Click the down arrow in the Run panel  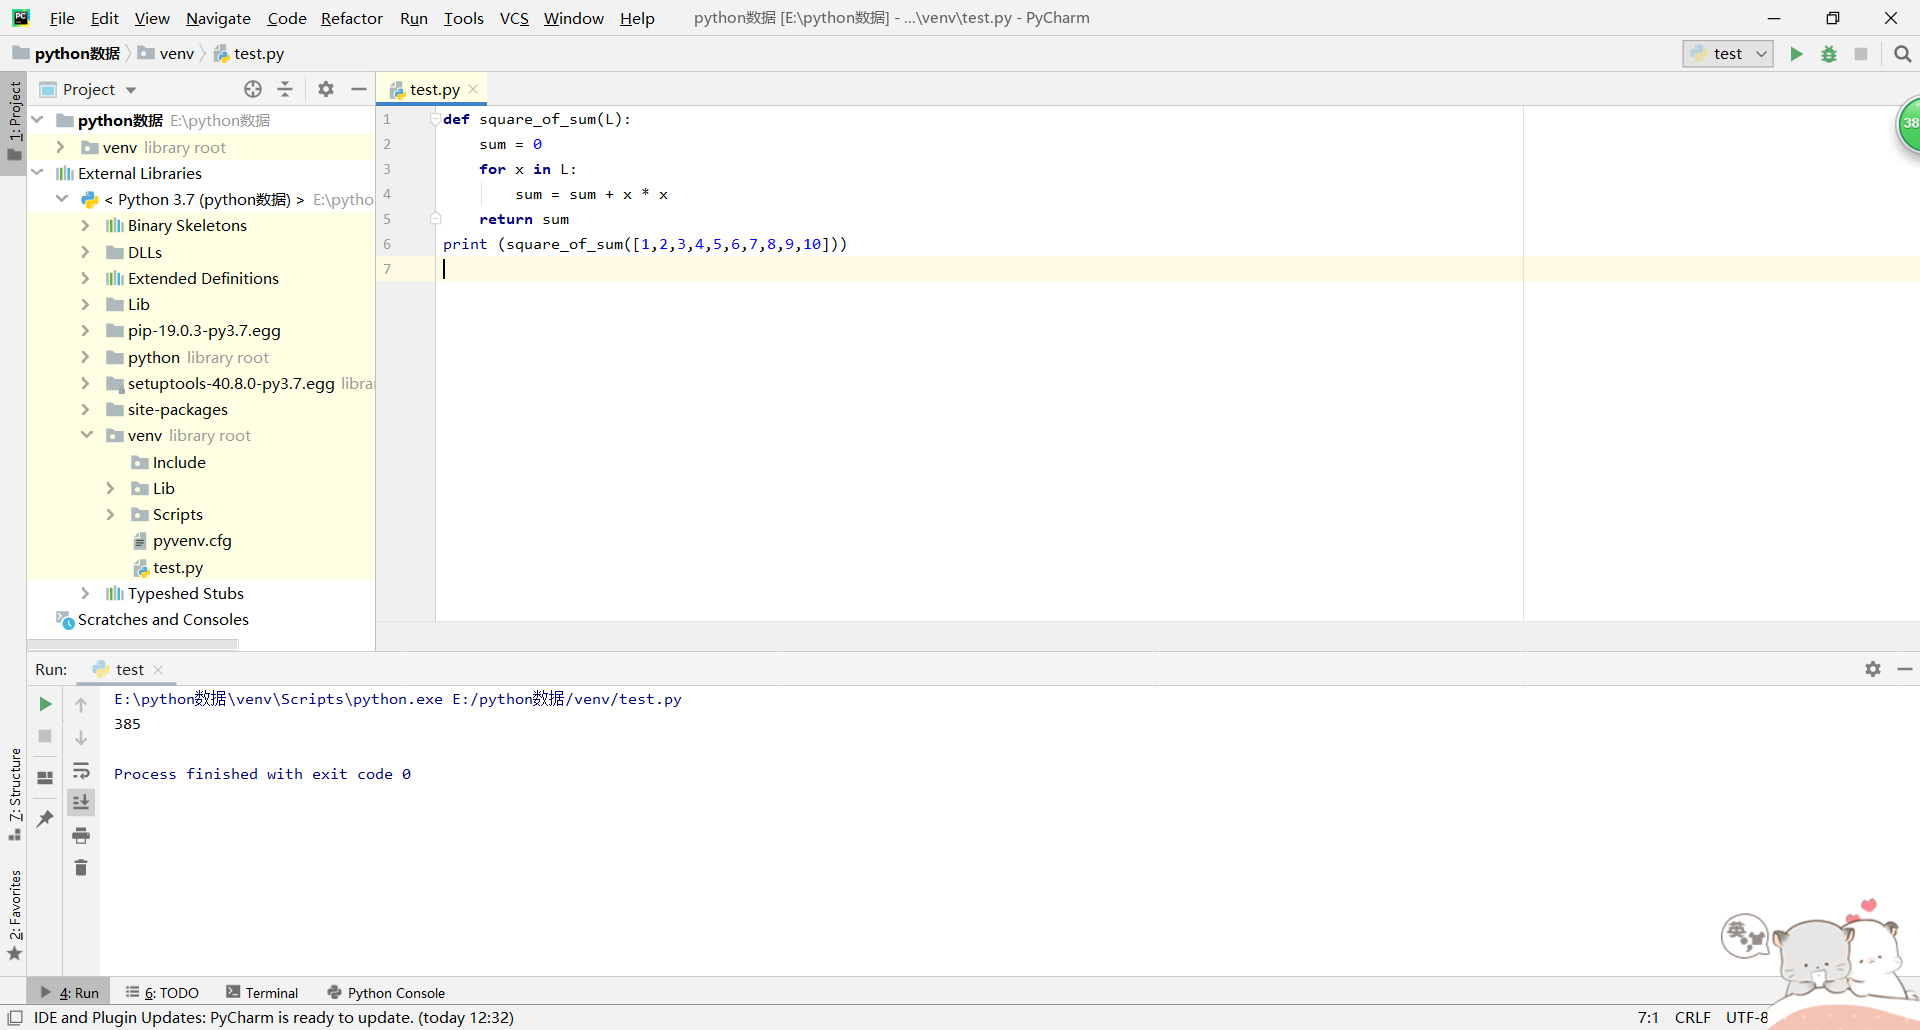click(81, 738)
